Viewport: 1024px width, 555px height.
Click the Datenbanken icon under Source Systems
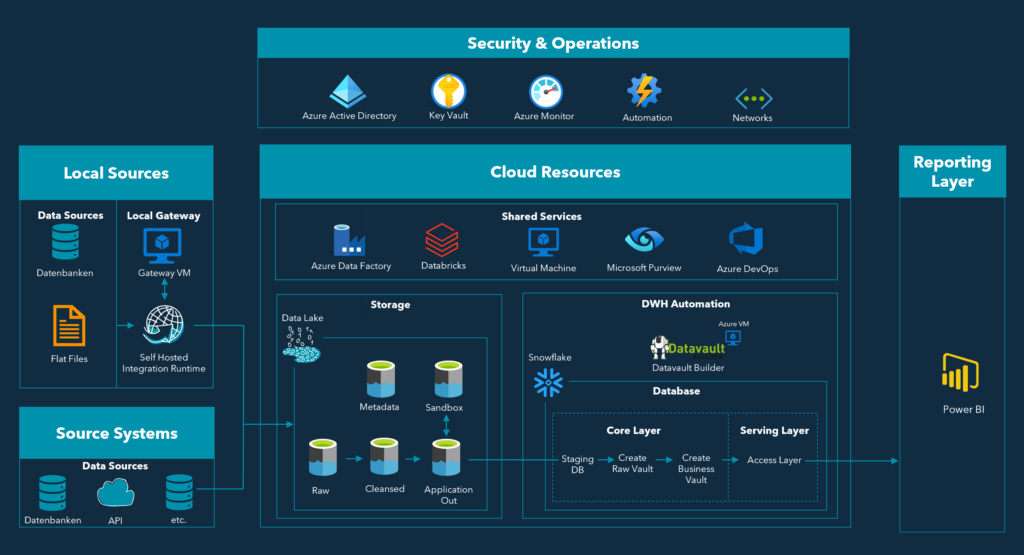pos(52,492)
